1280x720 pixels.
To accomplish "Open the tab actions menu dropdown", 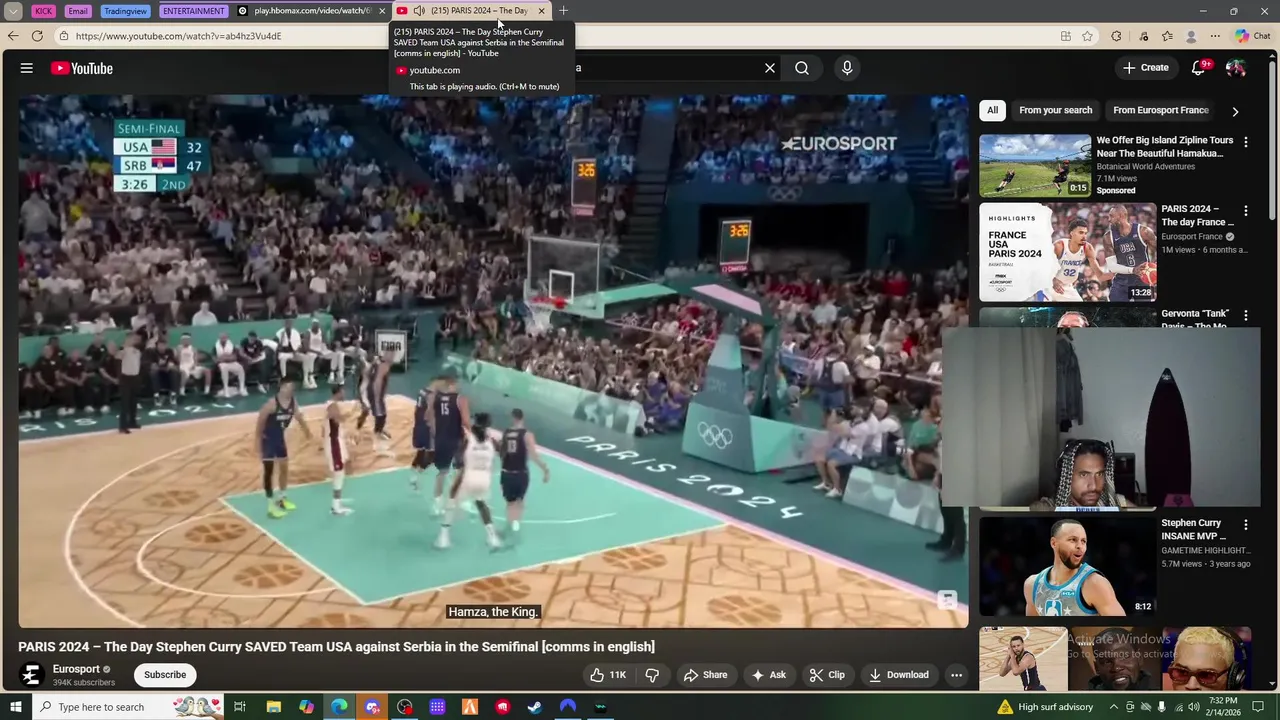I will coord(13,11).
